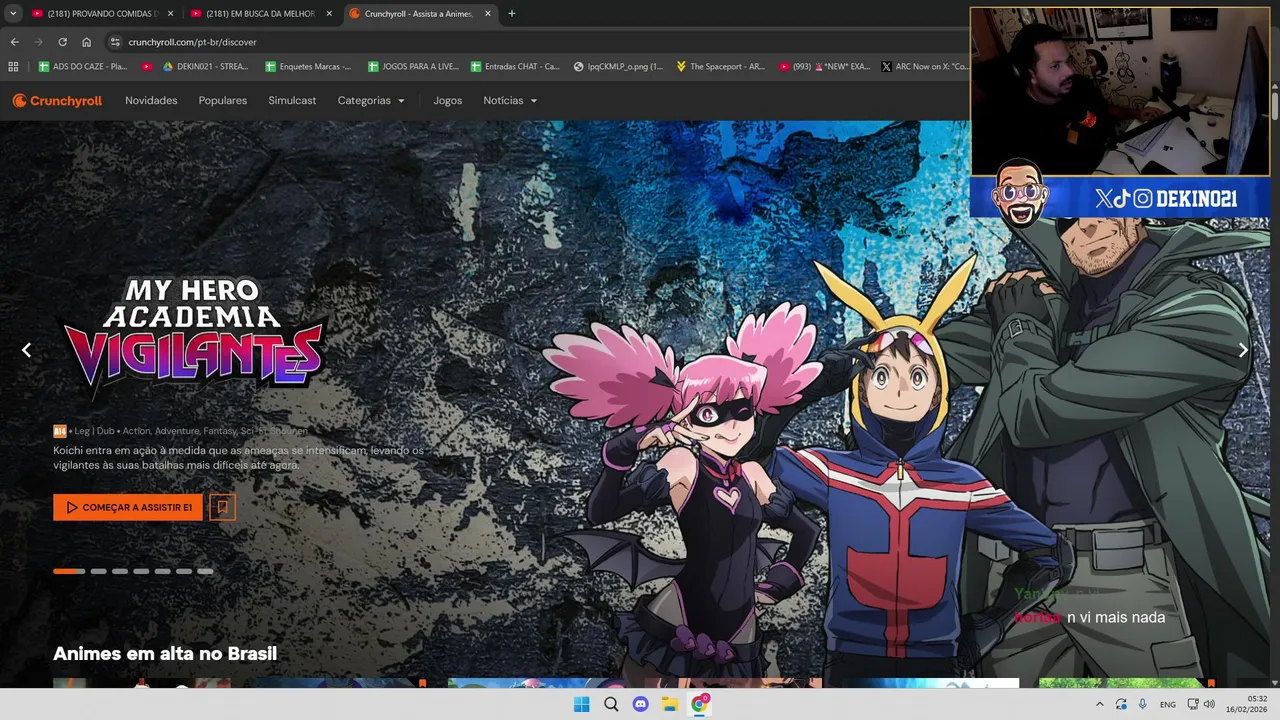View site information icon in address bar
This screenshot has width=1280, height=720.
pyautogui.click(x=115, y=42)
